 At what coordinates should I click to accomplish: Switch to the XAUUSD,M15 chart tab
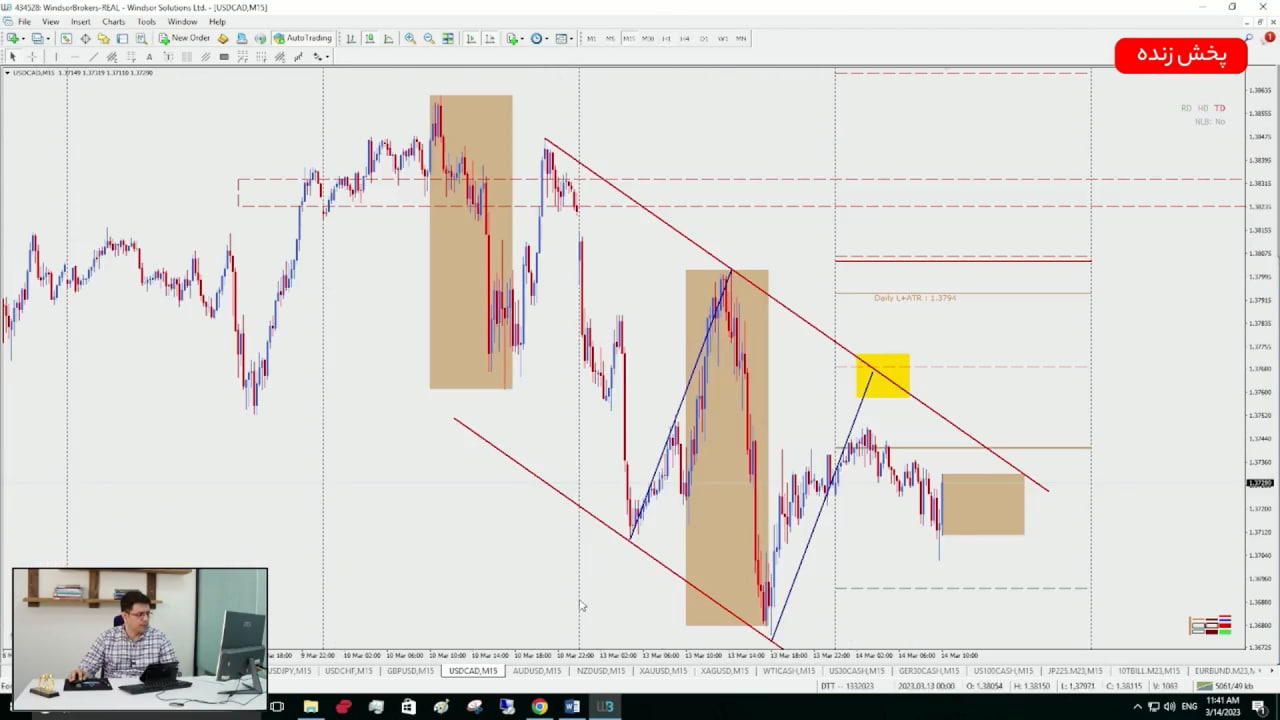pyautogui.click(x=664, y=671)
